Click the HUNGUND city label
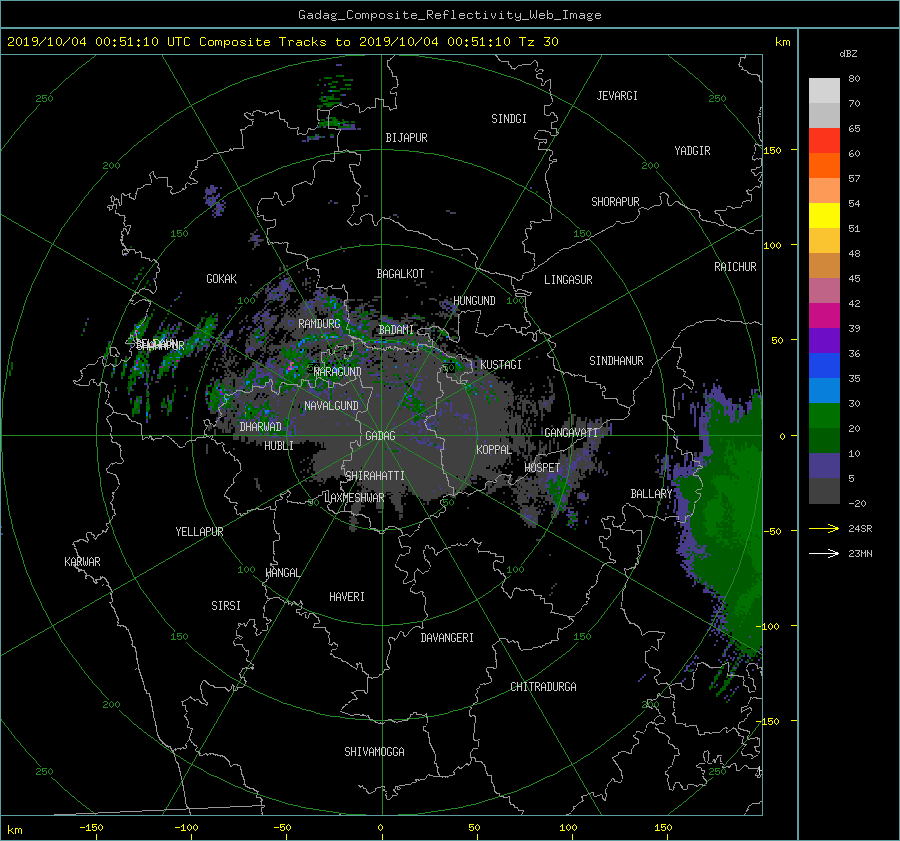Image resolution: width=900 pixels, height=841 pixels. click(474, 301)
